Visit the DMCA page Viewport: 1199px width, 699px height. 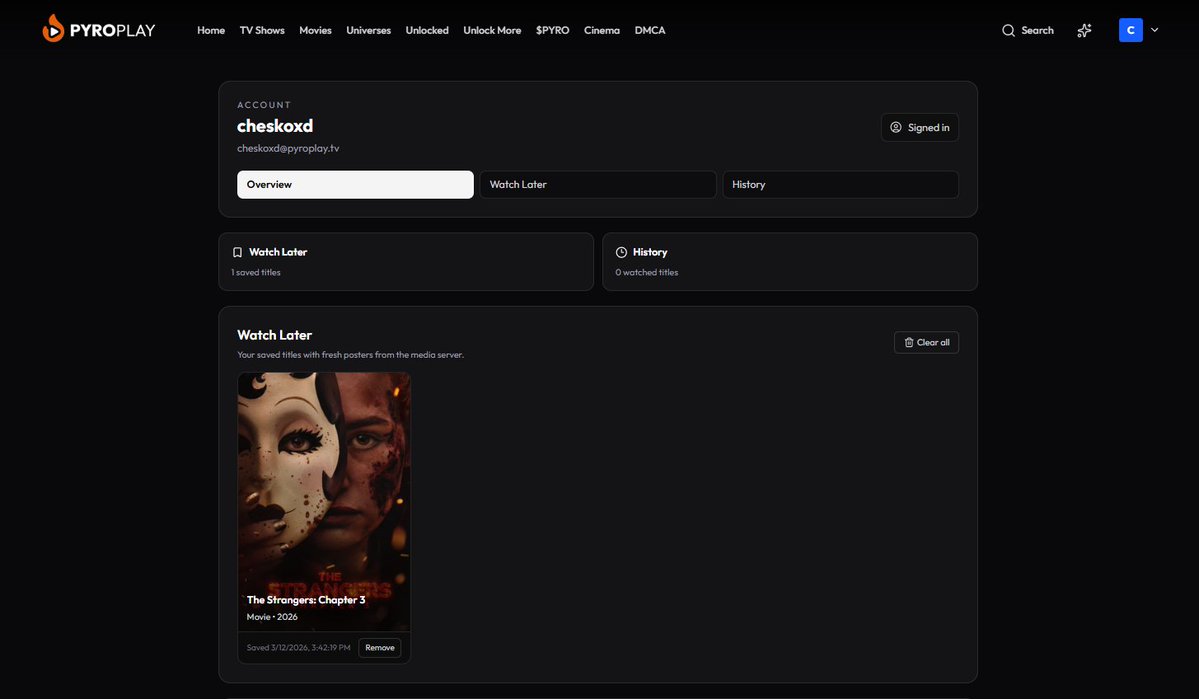[x=649, y=30]
